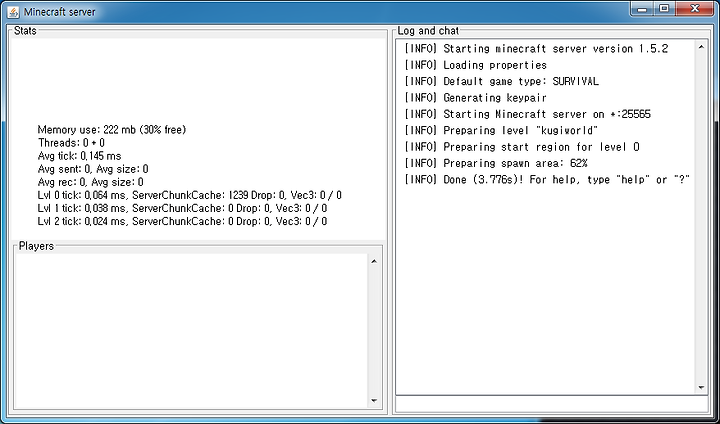Image resolution: width=720 pixels, height=424 pixels.
Task: Close the Minecraft server window
Action: pos(695,9)
